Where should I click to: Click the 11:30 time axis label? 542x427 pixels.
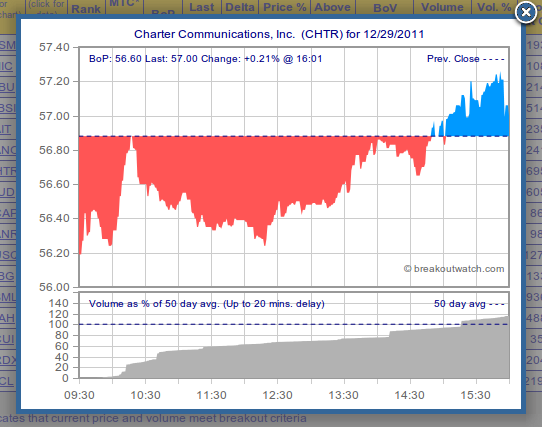[211, 395]
